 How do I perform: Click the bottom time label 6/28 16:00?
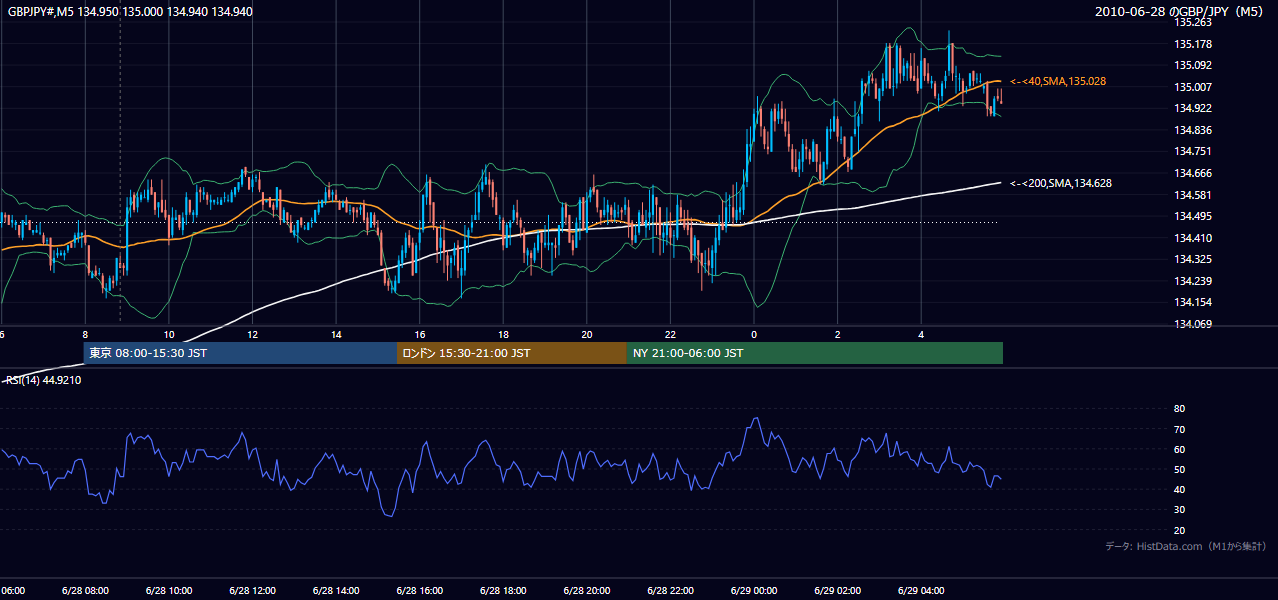[420, 591]
